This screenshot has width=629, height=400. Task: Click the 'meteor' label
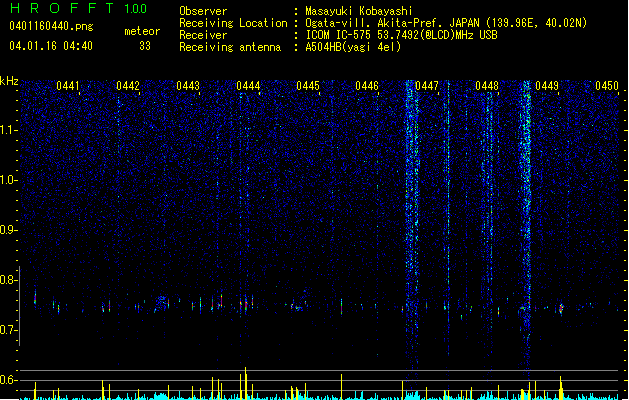[142, 31]
